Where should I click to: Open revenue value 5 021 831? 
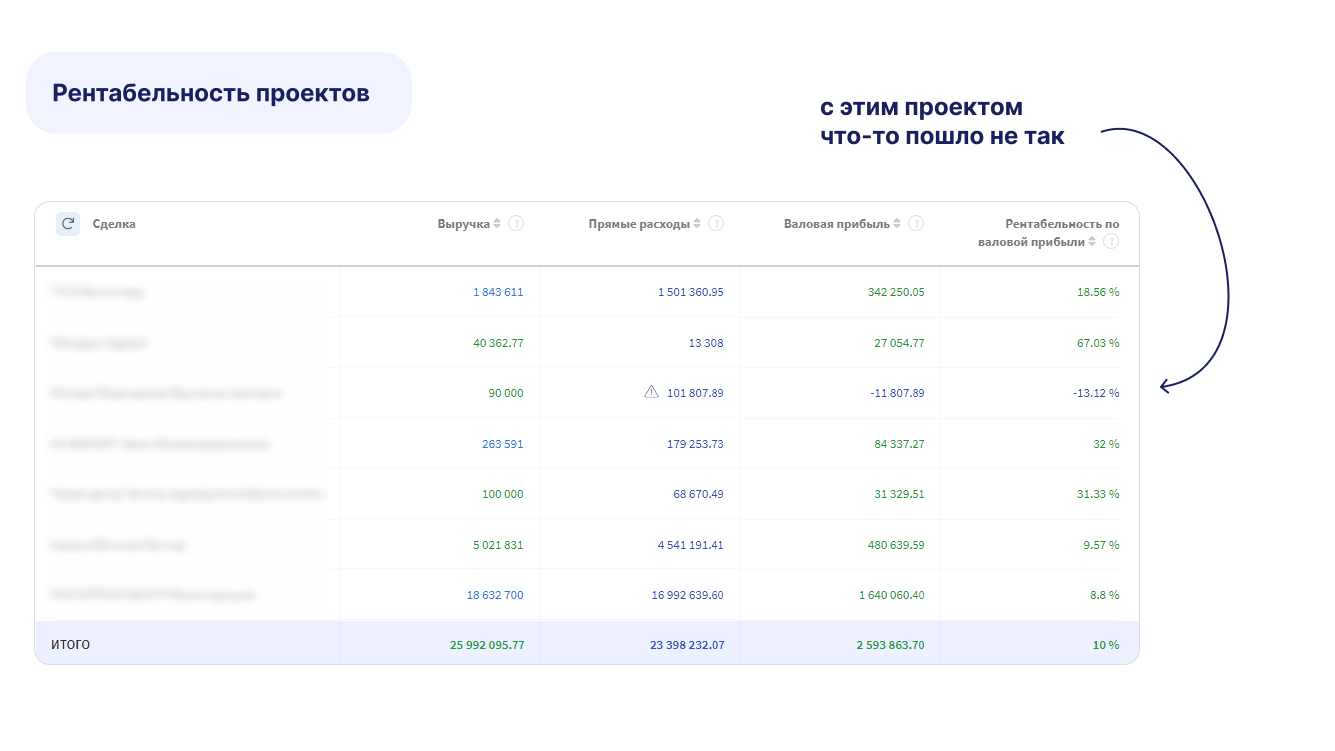pyautogui.click(x=498, y=545)
